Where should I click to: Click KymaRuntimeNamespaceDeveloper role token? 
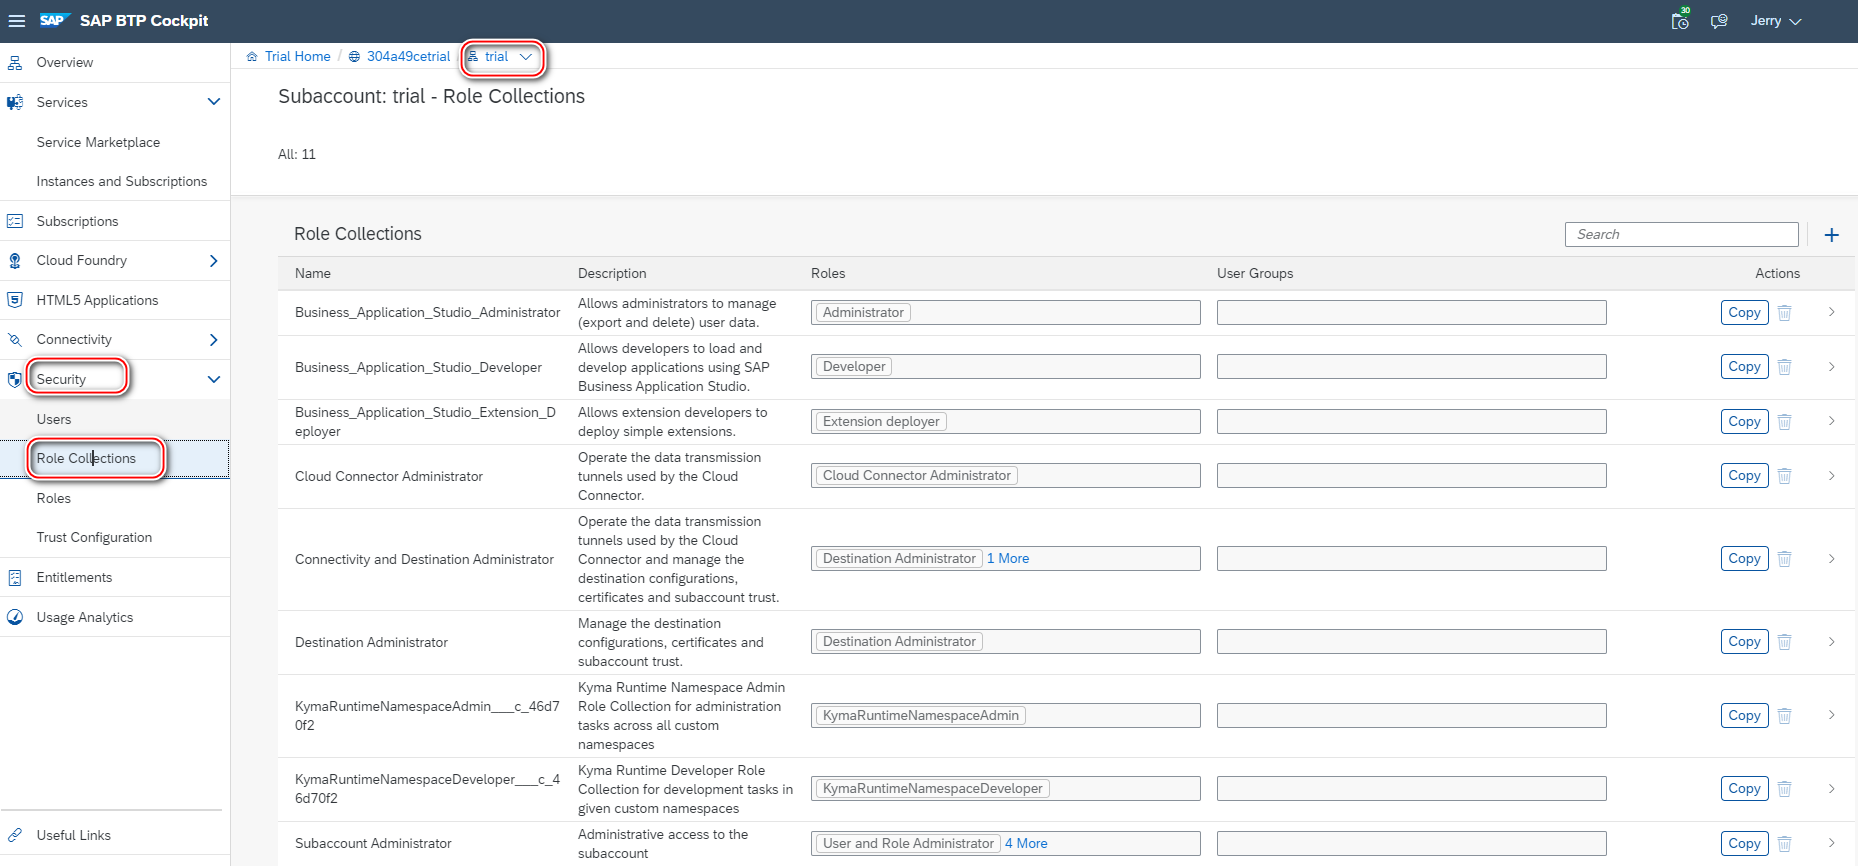[x=932, y=789]
